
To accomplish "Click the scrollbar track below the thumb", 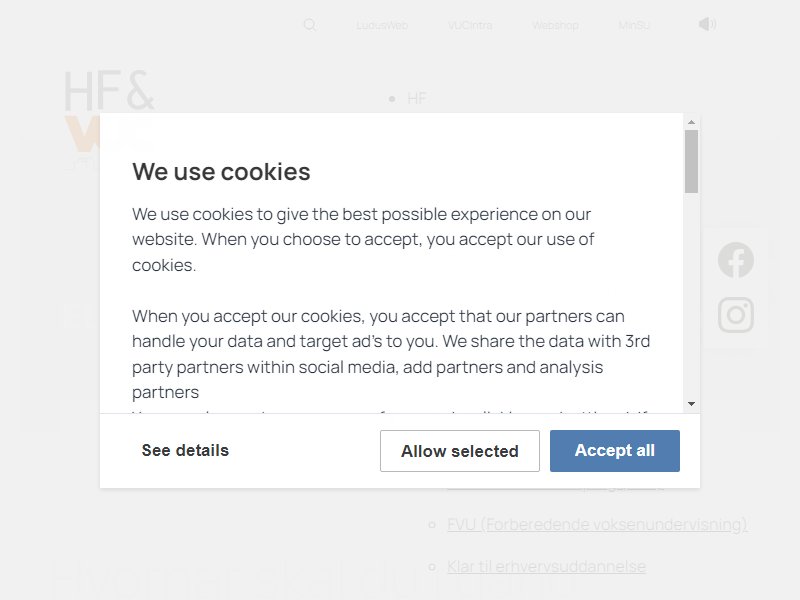I will (x=691, y=295).
